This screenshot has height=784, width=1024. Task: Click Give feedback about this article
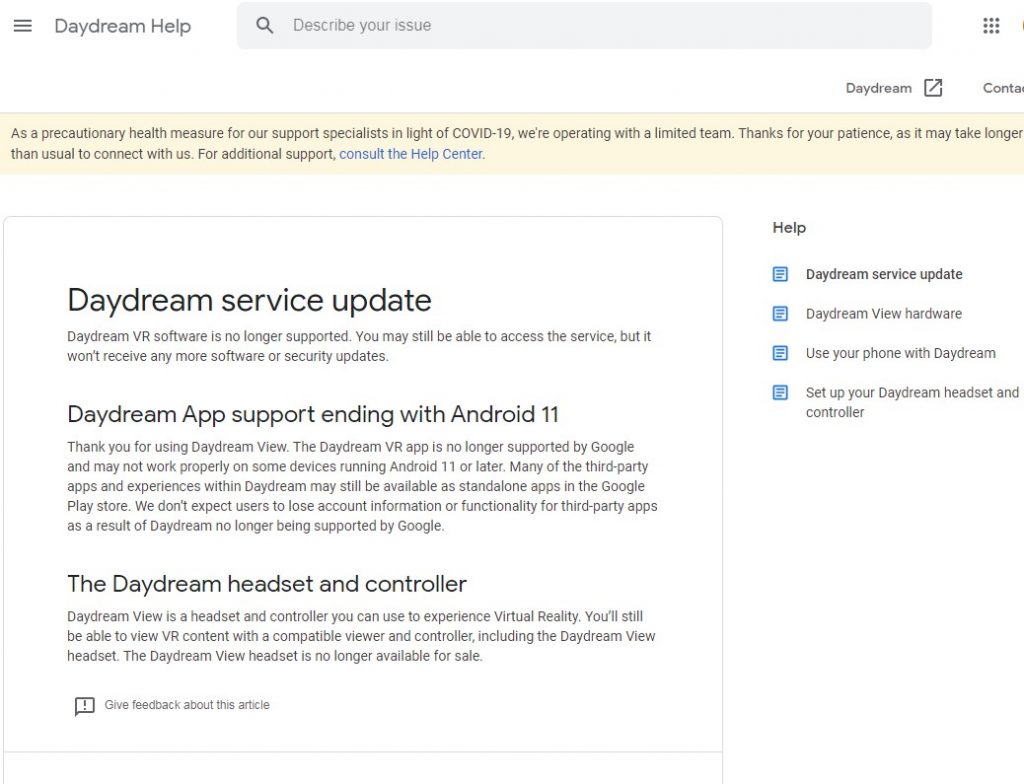[187, 705]
